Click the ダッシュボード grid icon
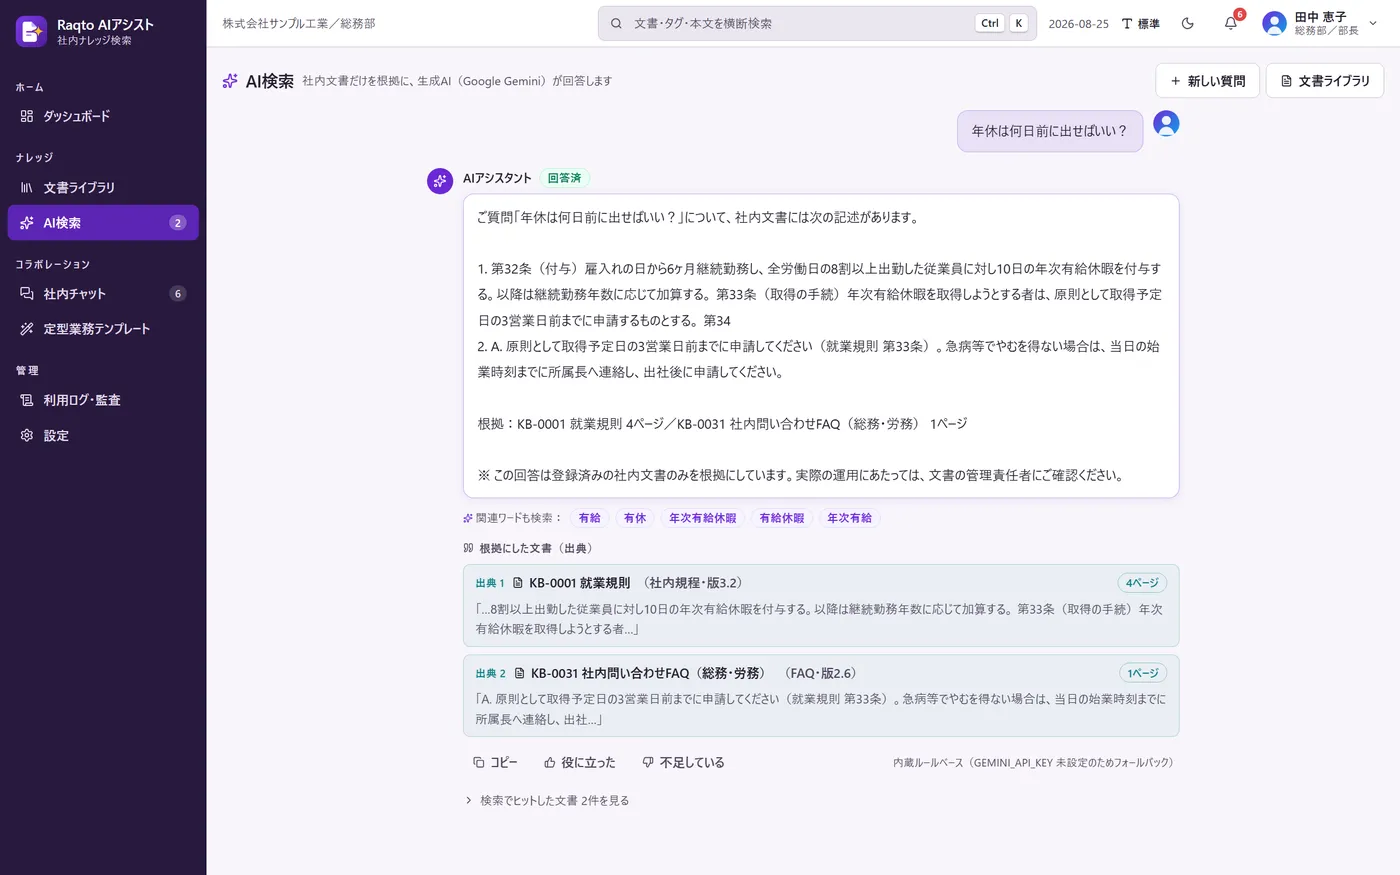Image resolution: width=1400 pixels, height=875 pixels. pyautogui.click(x=27, y=116)
